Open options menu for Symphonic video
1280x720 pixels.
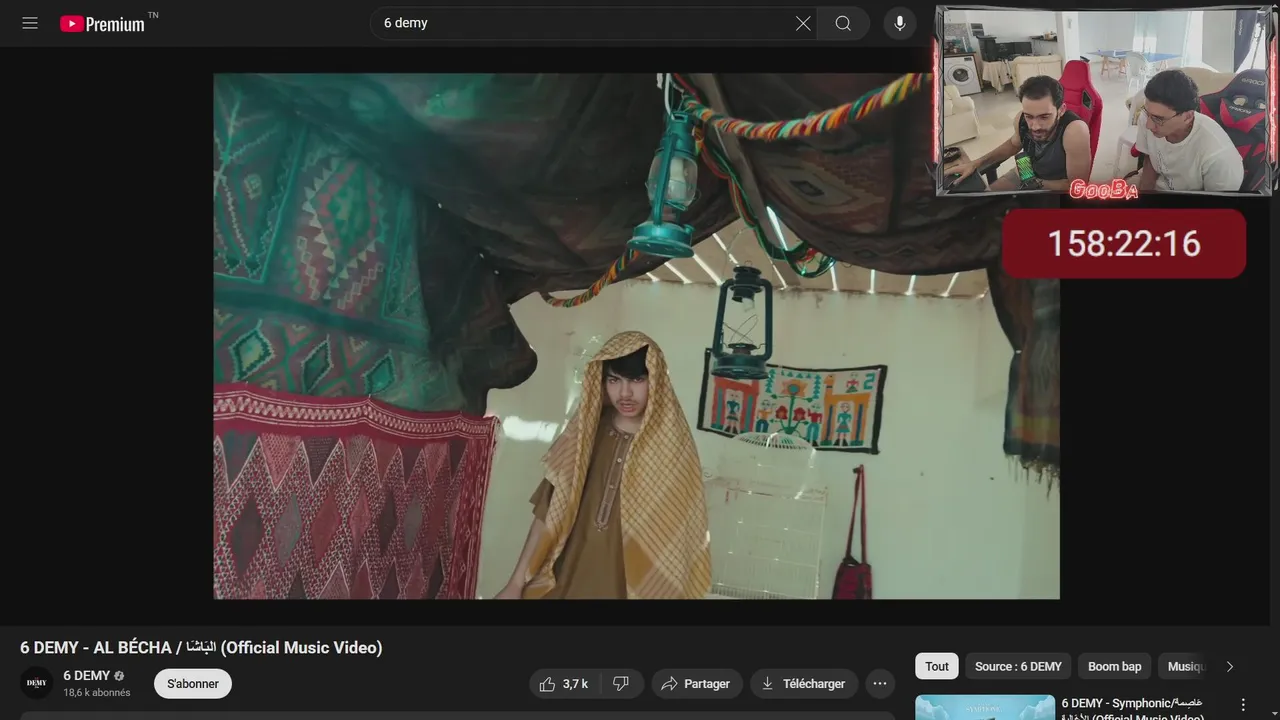point(1244,705)
